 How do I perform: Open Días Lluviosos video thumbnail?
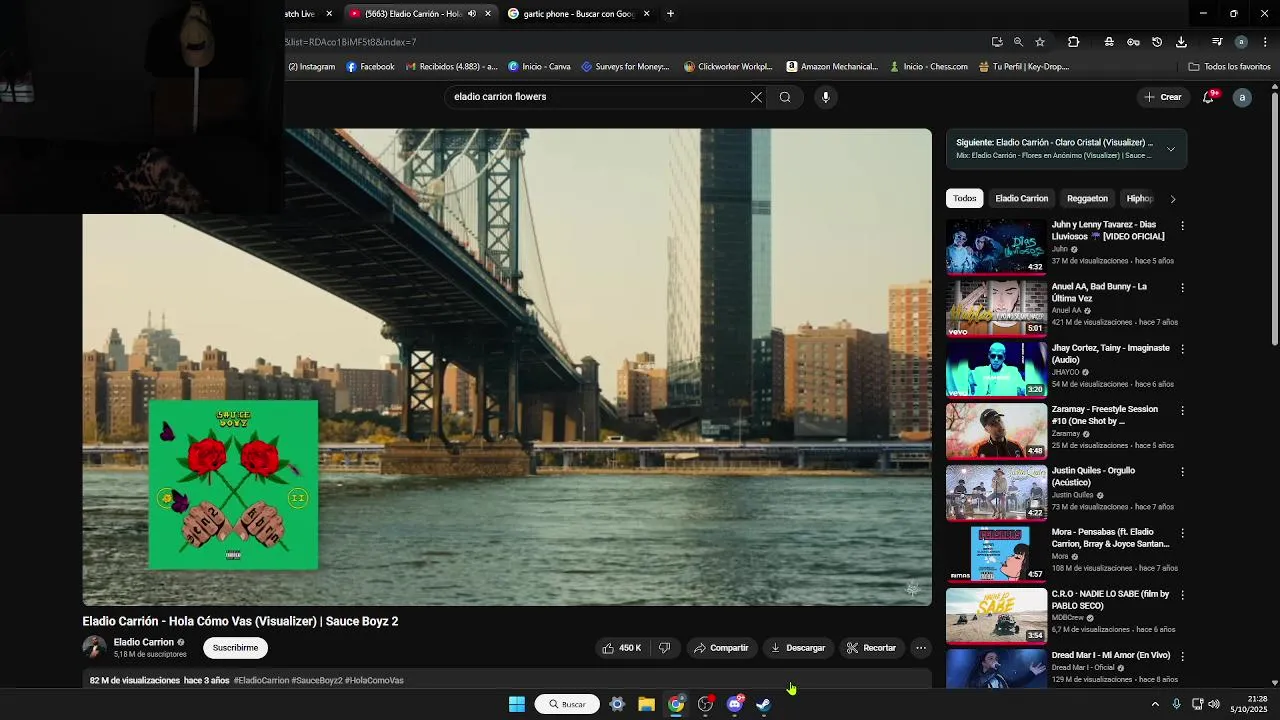pos(996,246)
